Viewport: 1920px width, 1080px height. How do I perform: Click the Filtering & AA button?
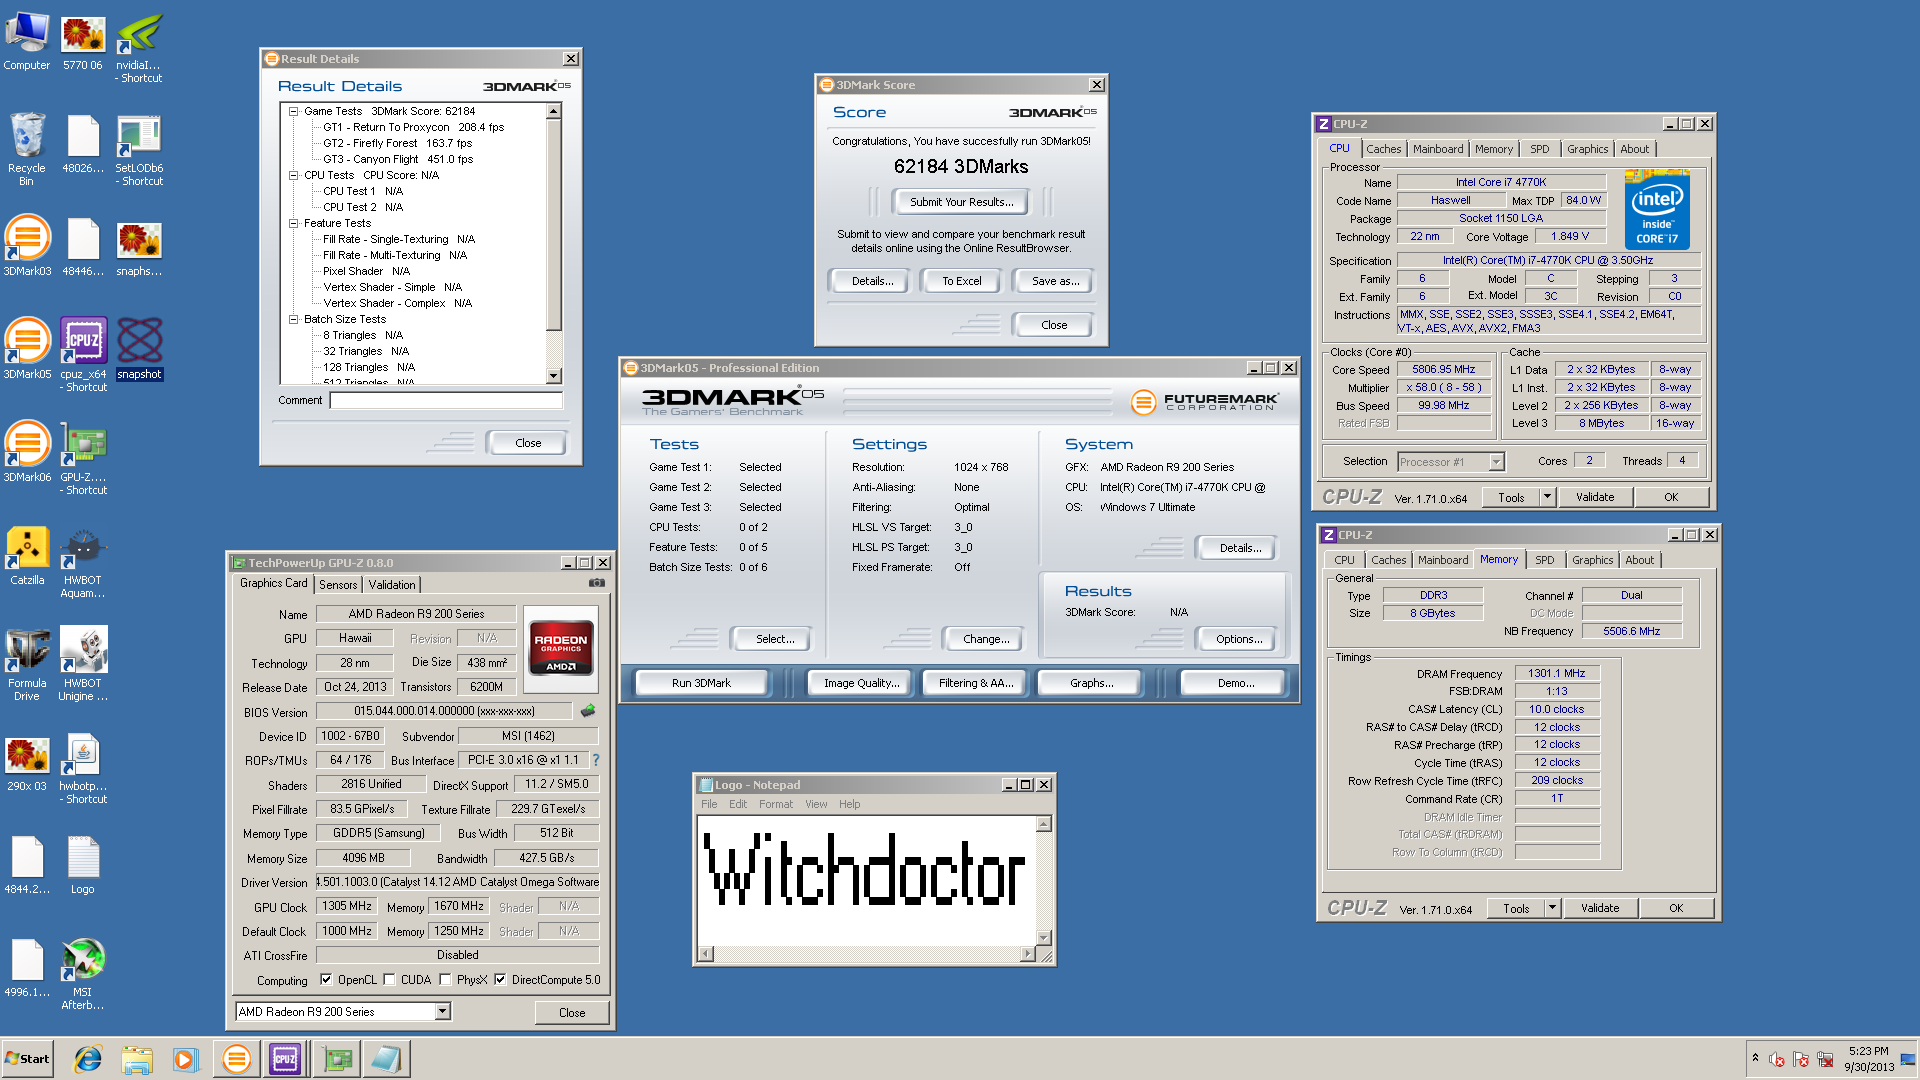[x=975, y=683]
